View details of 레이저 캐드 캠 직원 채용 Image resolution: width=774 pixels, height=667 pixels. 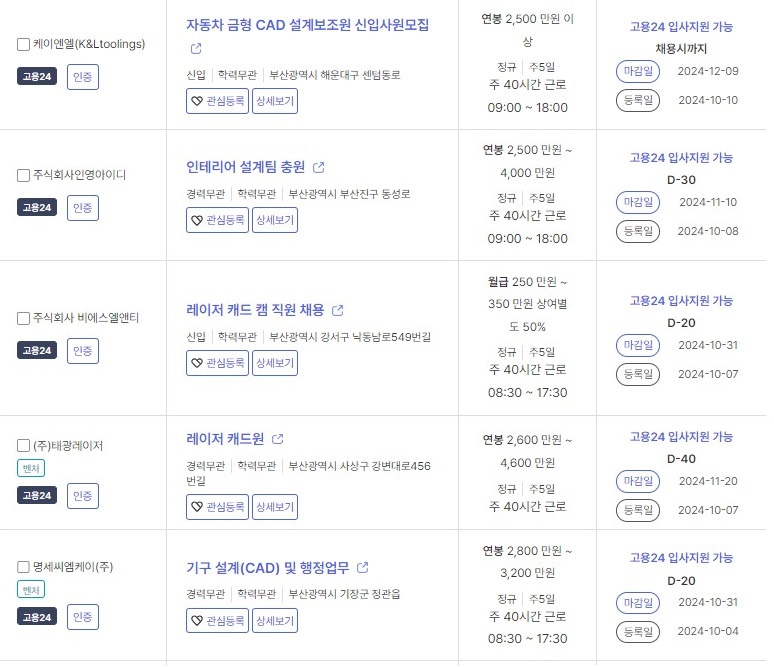[x=275, y=363]
